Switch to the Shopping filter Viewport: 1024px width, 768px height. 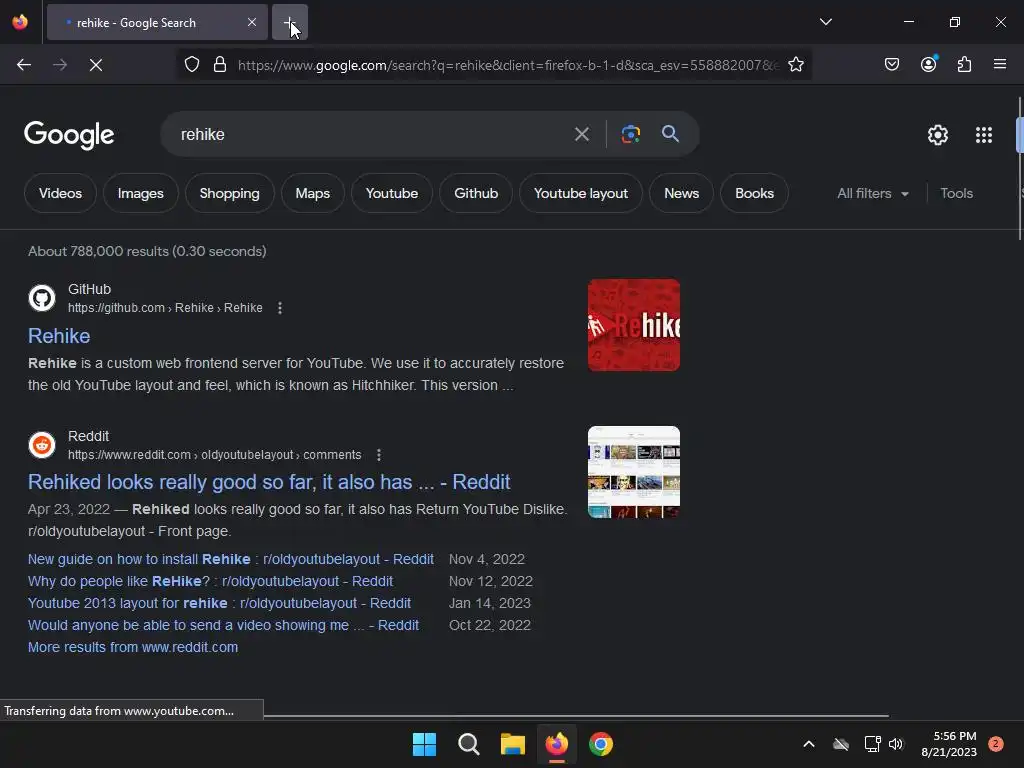229,193
